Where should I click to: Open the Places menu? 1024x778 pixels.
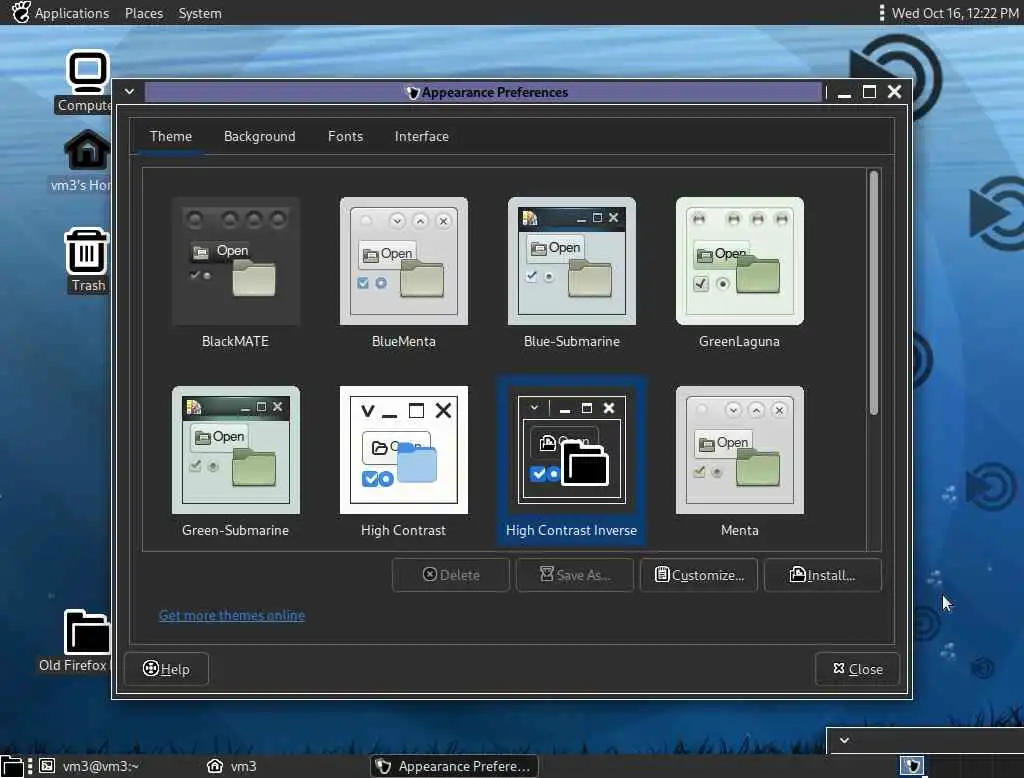[x=144, y=13]
